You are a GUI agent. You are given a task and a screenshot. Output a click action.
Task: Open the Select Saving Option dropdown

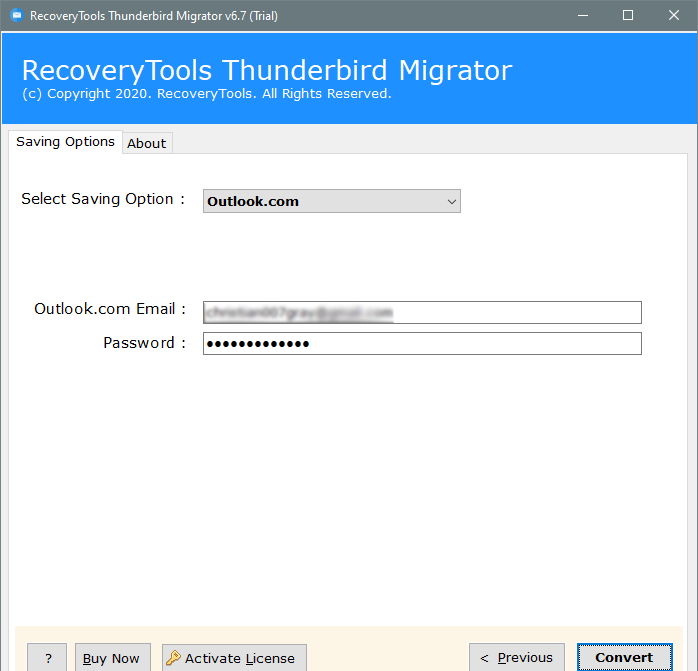point(332,201)
